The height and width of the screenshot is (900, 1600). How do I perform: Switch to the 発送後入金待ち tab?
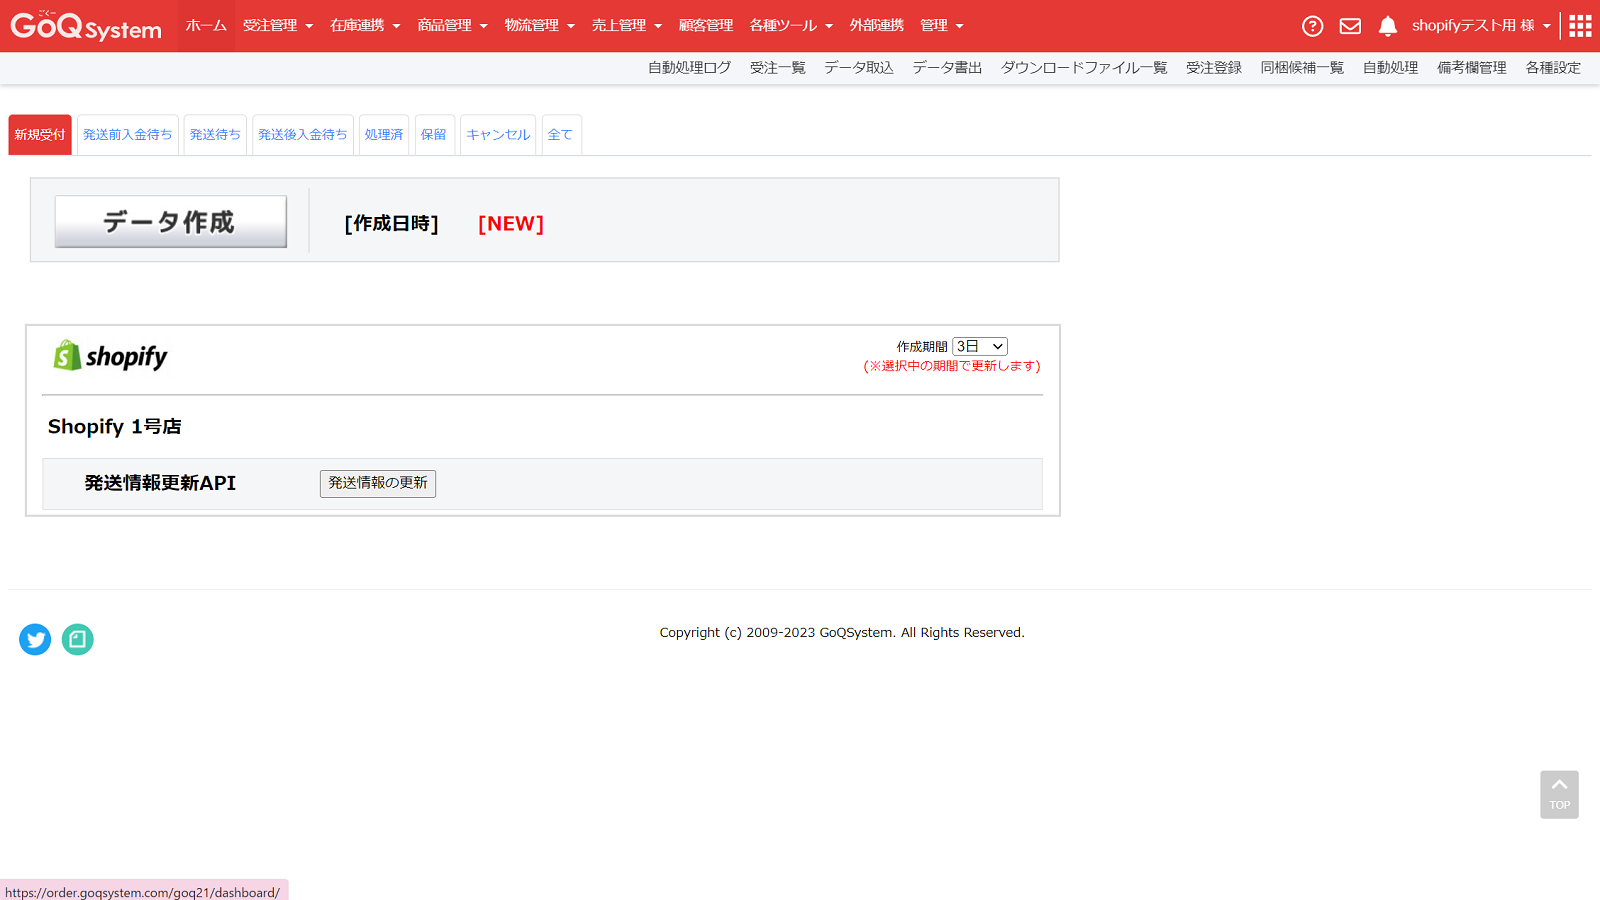[x=303, y=135]
